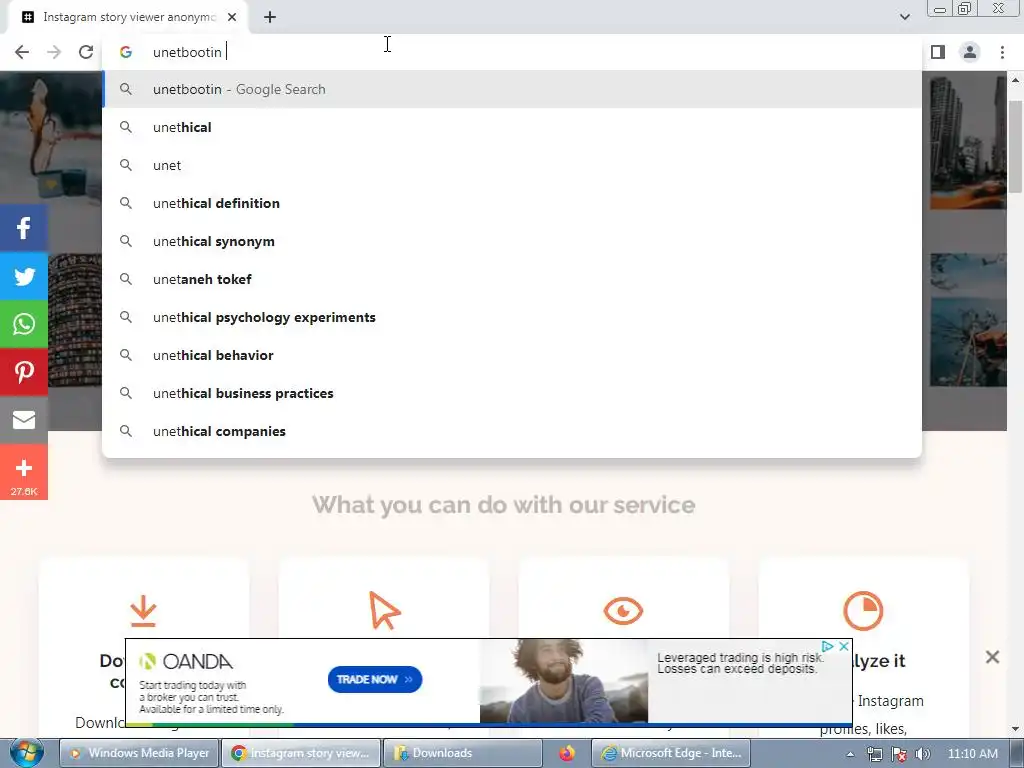Choose the 'unet' suggestion
Screen dimensions: 1024x768
click(x=512, y=165)
